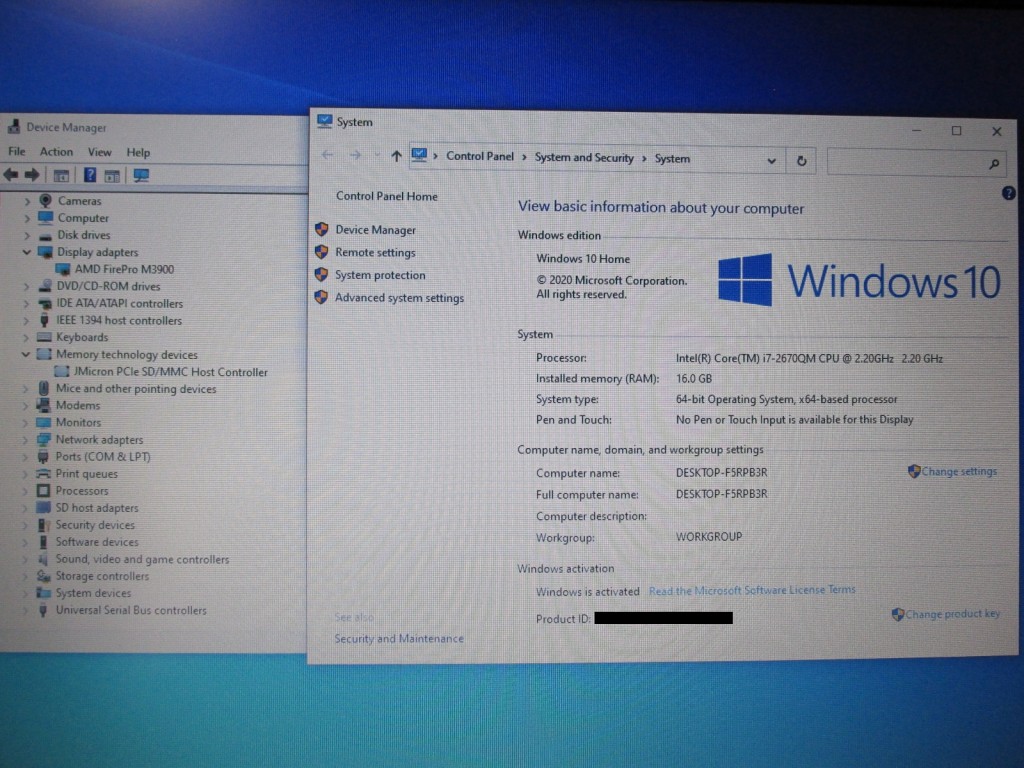
Task: Collapse the Memory technology devices node
Action: pos(26,355)
